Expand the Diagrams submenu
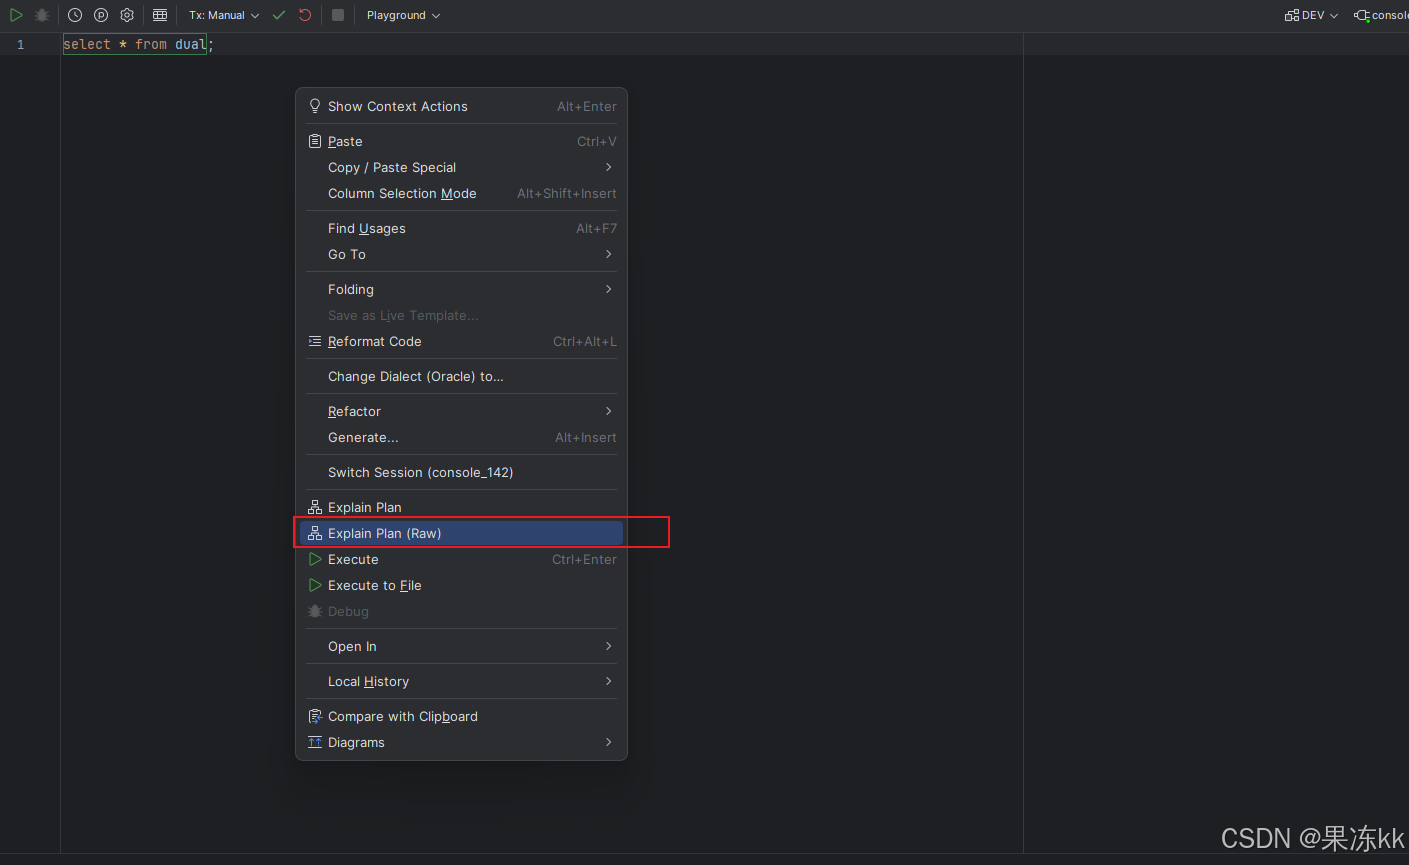Viewport: 1409px width, 865px height. coord(461,742)
